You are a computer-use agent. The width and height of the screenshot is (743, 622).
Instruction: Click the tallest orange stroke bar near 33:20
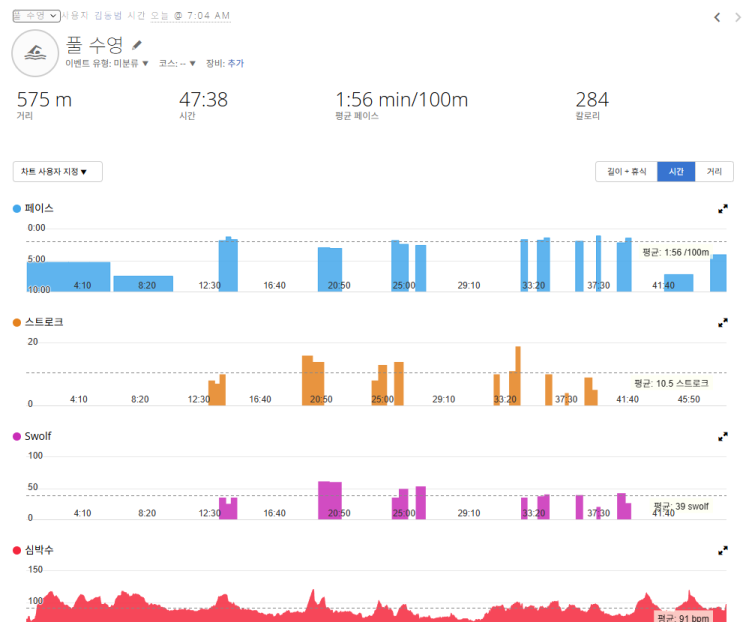pos(518,376)
